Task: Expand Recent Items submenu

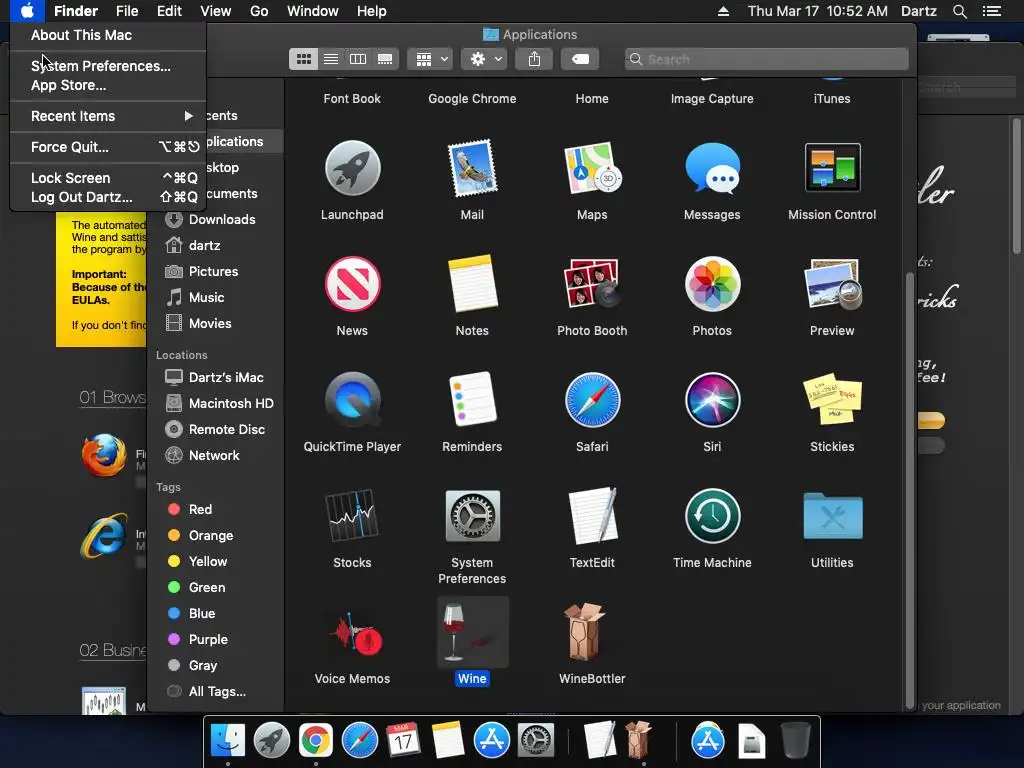Action: pos(108,116)
